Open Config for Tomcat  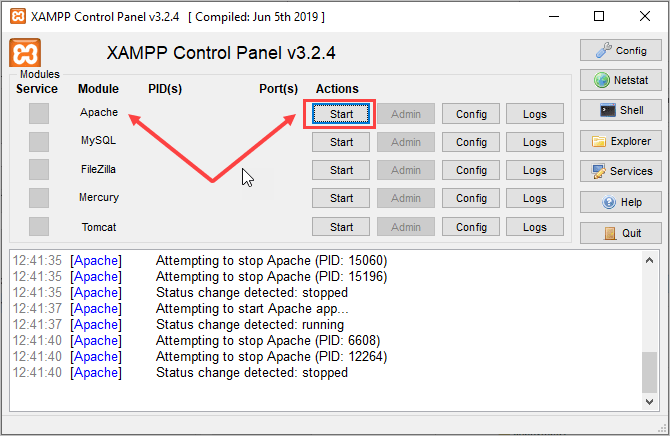point(471,227)
